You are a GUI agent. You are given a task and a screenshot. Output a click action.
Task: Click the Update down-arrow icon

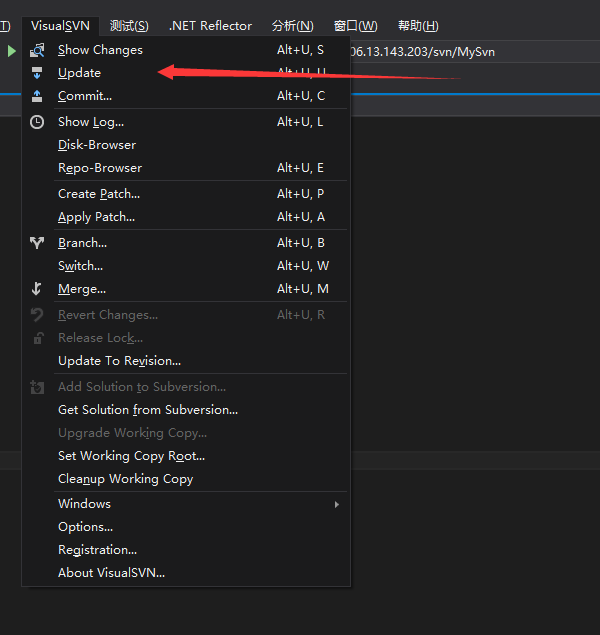37,73
